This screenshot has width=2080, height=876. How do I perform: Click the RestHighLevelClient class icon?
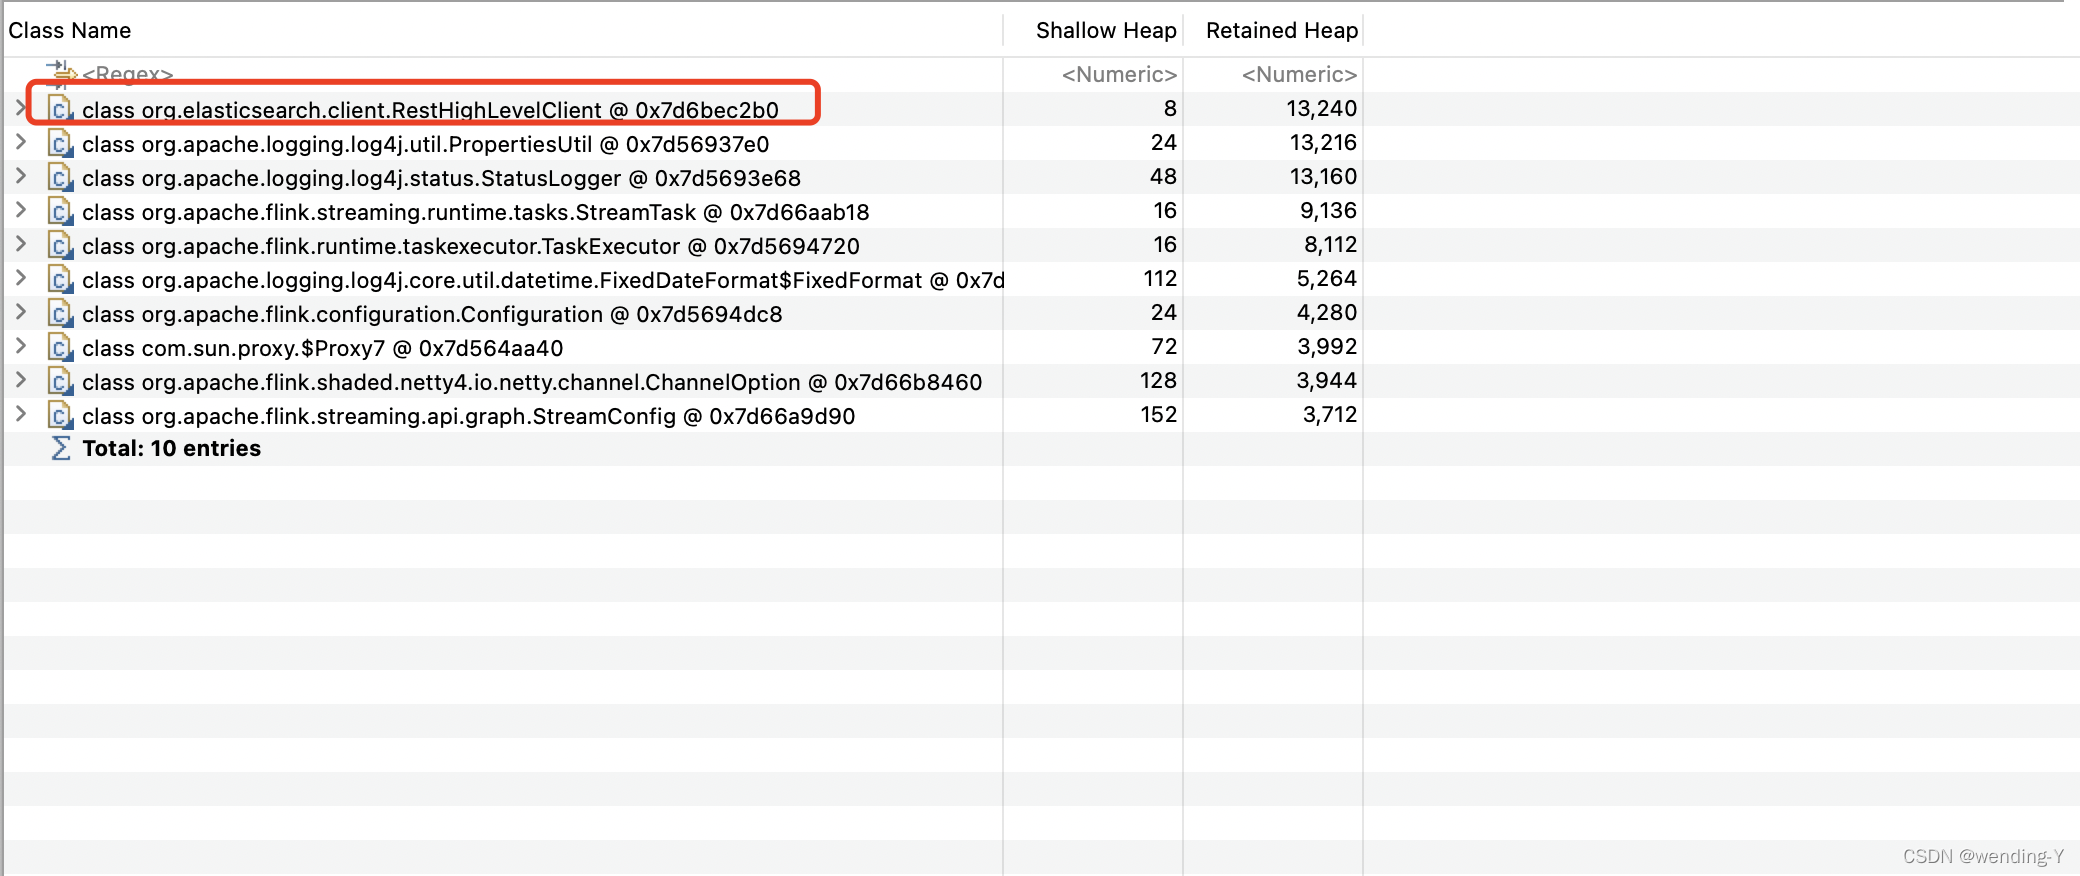click(61, 109)
